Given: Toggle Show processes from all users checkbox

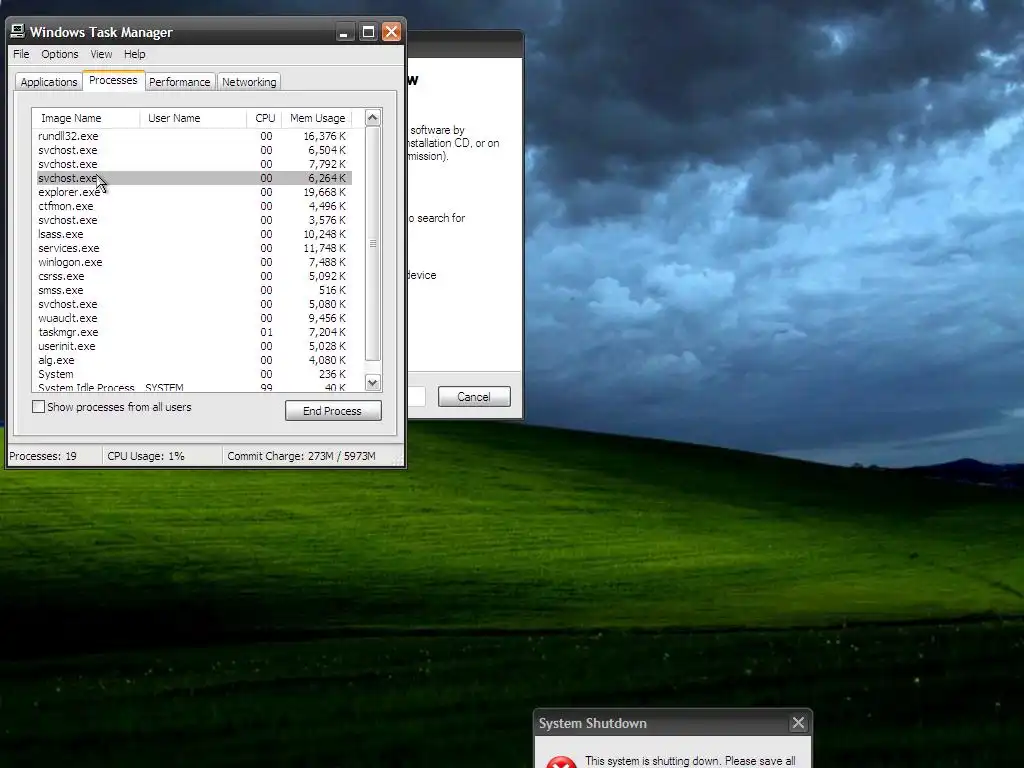Looking at the screenshot, I should tap(39, 407).
